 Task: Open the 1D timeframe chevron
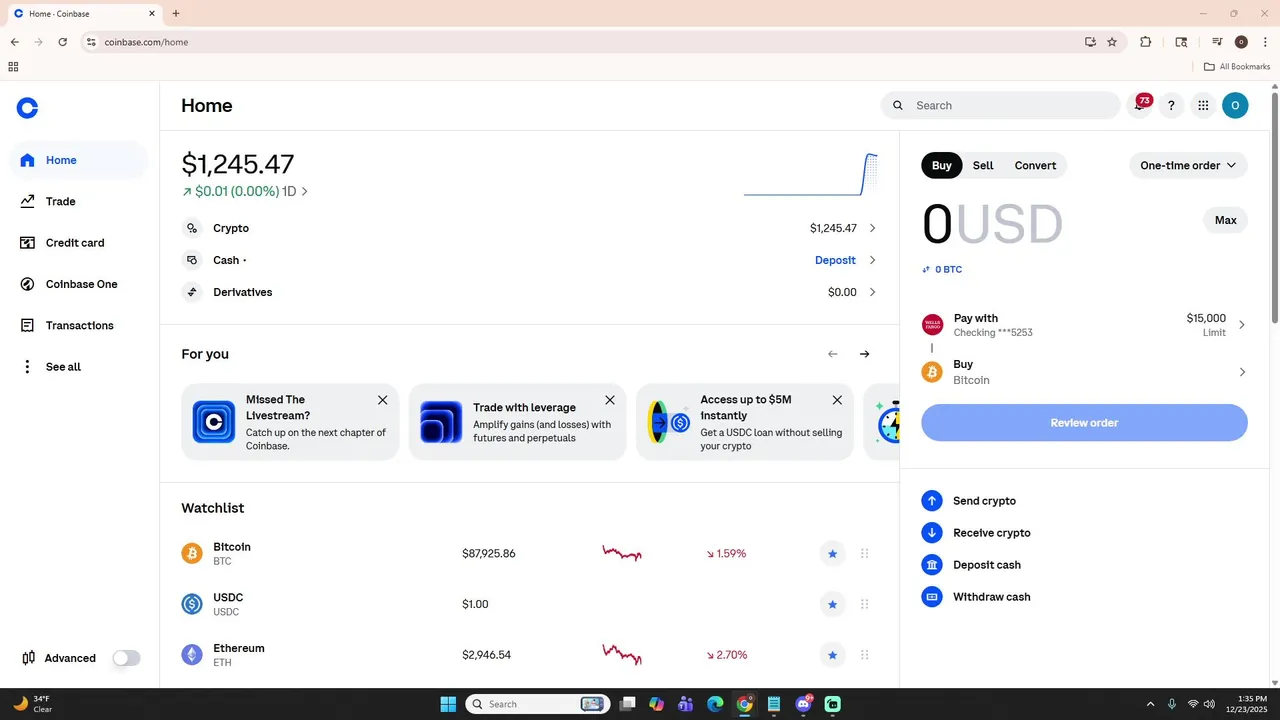coord(305,191)
